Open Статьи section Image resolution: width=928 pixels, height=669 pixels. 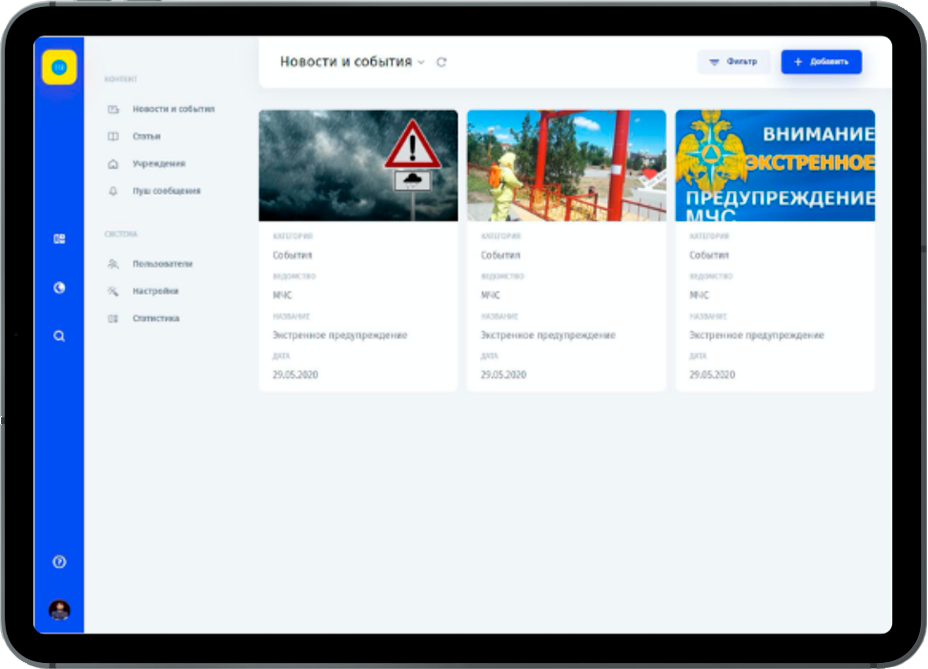pos(146,136)
